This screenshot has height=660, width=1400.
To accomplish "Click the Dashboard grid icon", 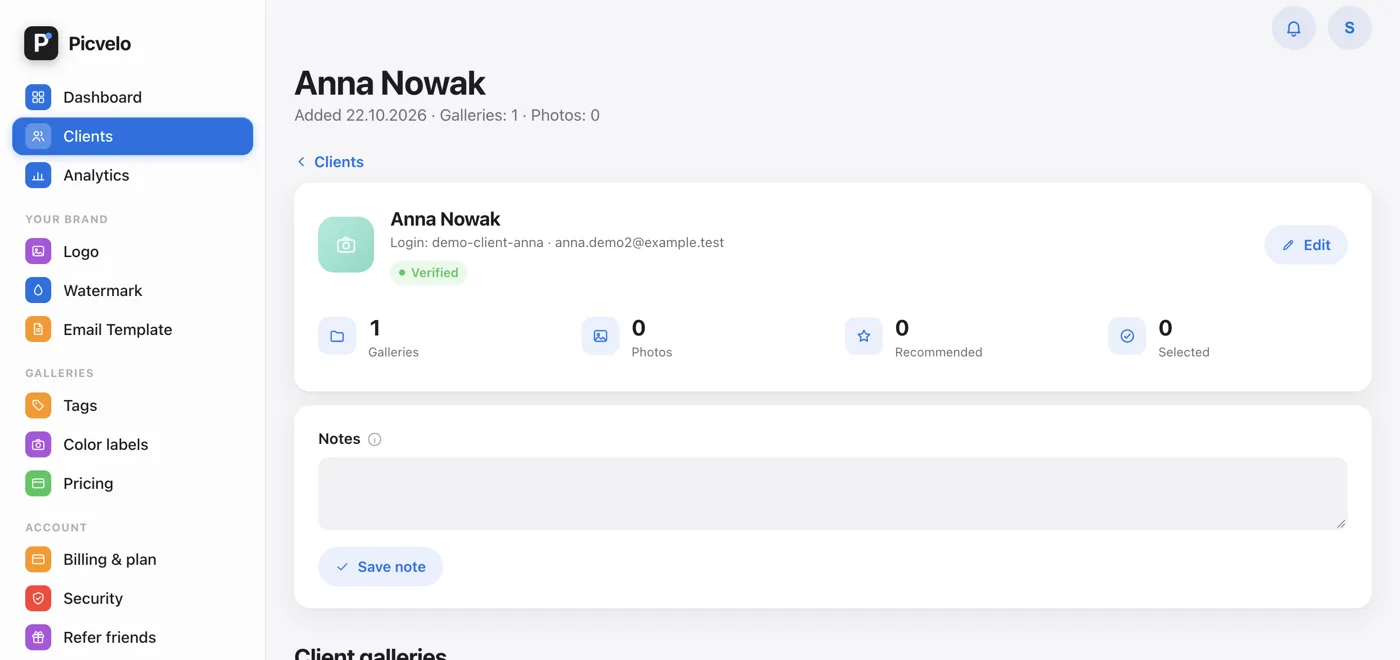I will pyautogui.click(x=38, y=97).
